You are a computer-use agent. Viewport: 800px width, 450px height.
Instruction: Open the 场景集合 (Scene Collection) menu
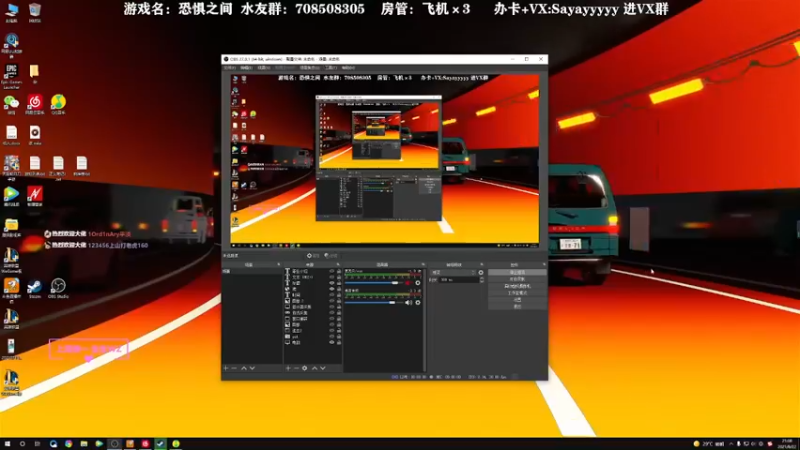coord(309,68)
